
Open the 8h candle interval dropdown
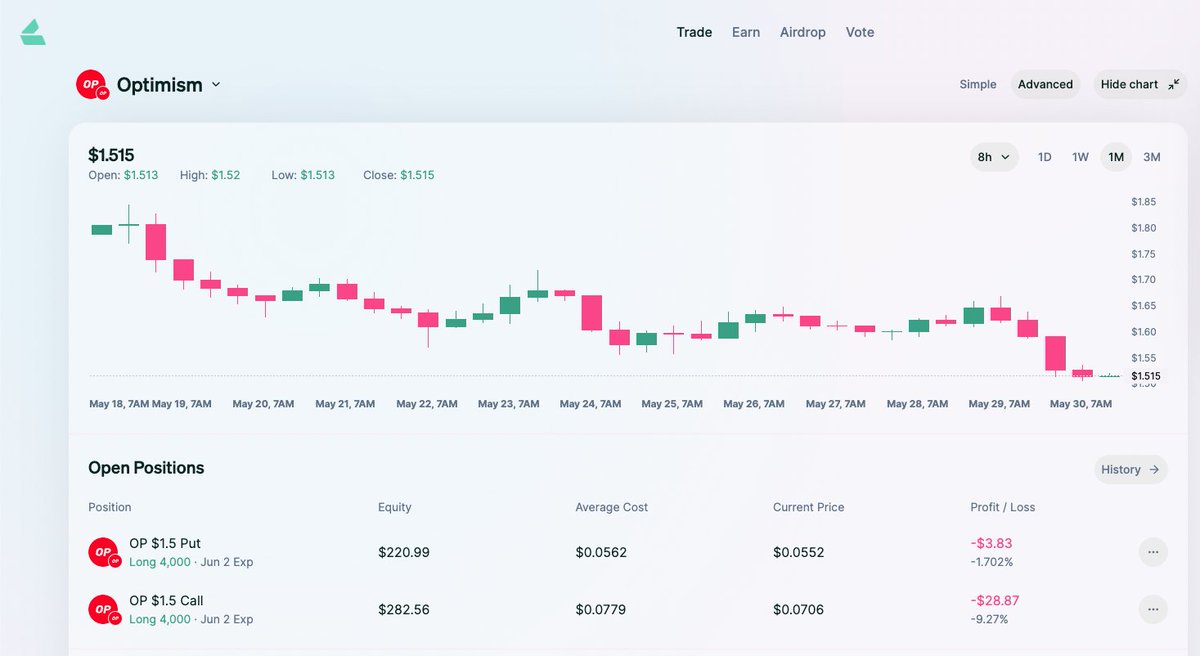tap(993, 157)
